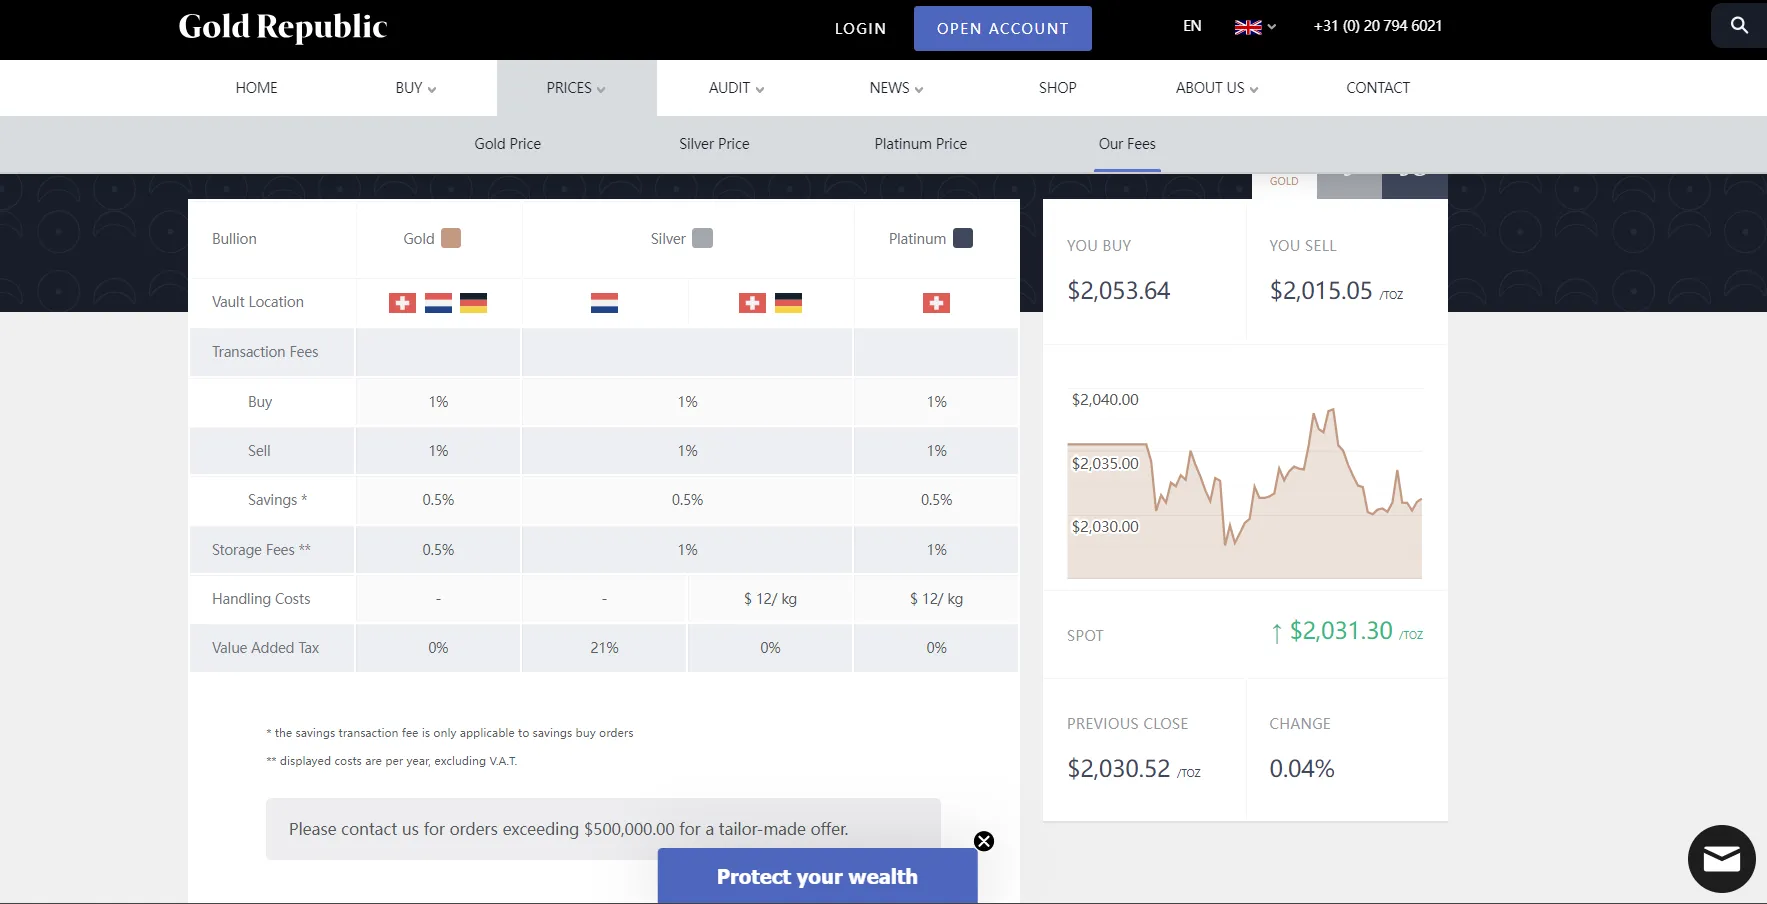
Task: Select the Gold Price submenu link
Action: (x=508, y=144)
